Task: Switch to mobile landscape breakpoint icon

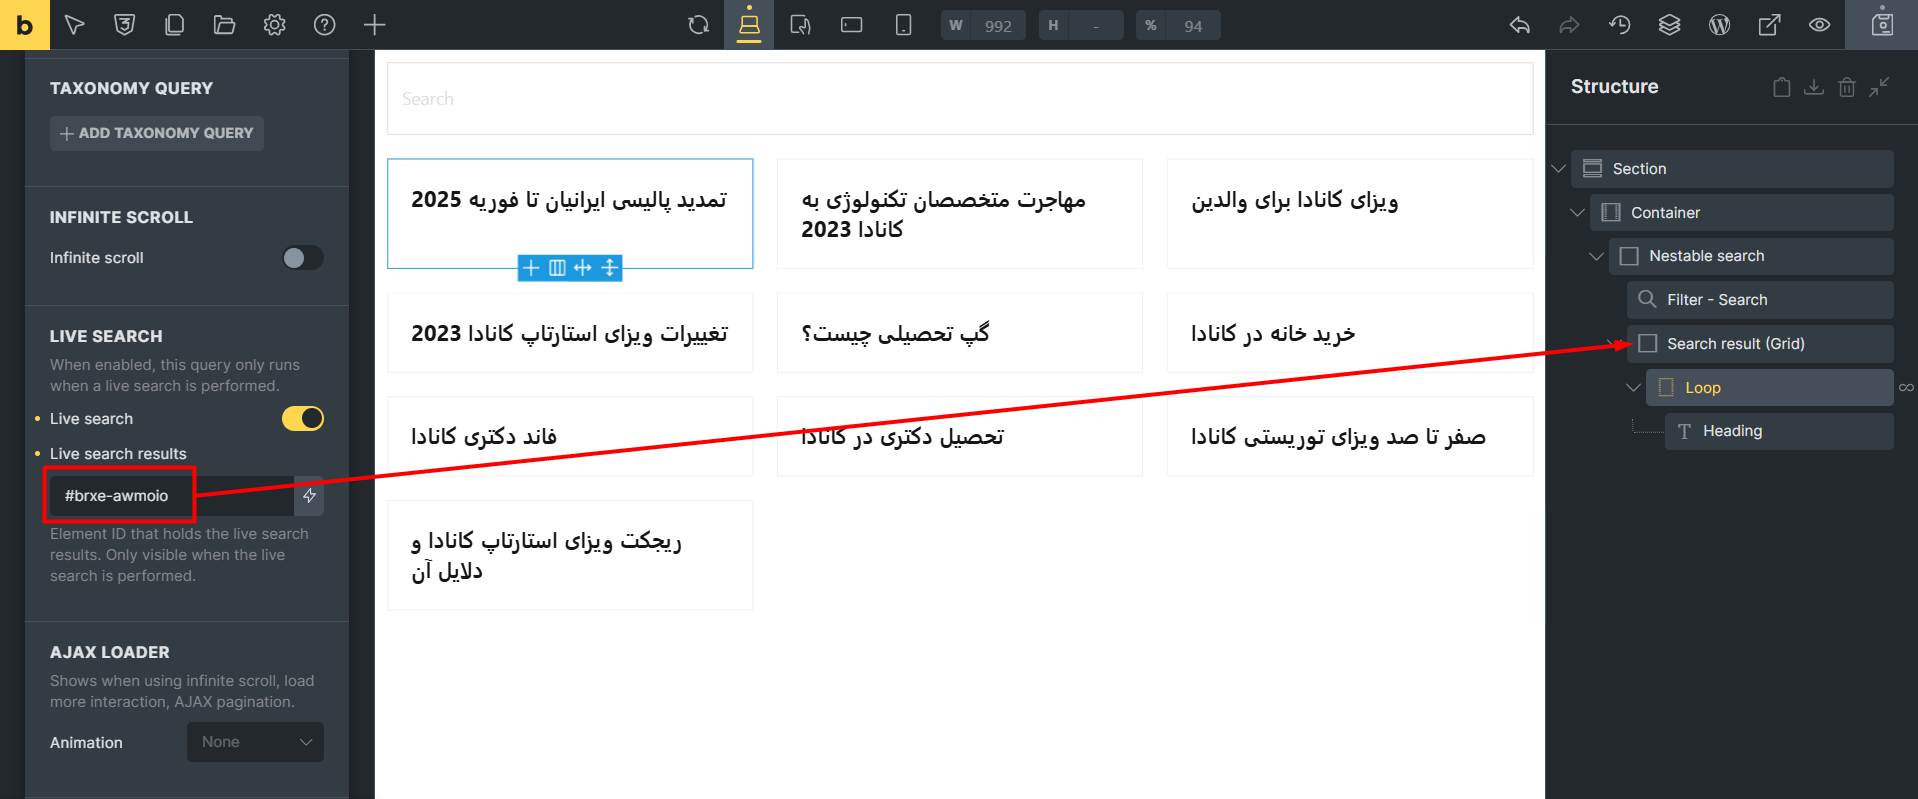Action: tap(851, 25)
